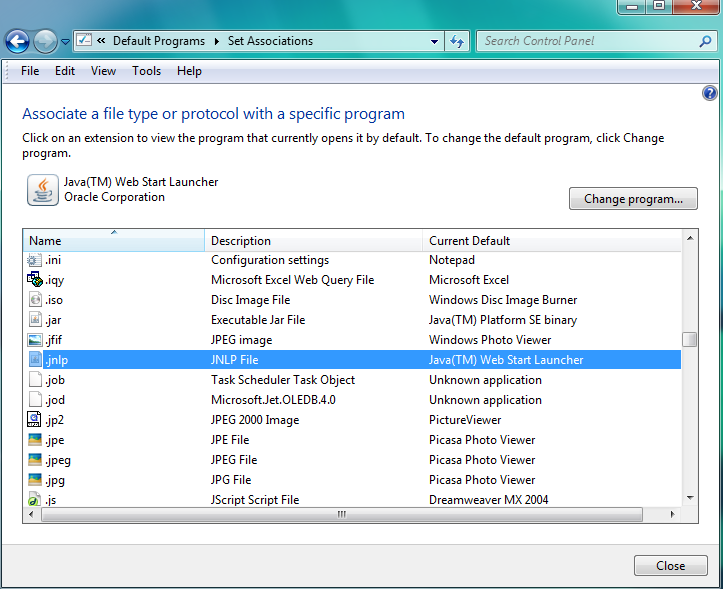Click 'Microsoft Excel Web Query File' text
723x589 pixels.
pyautogui.click(x=292, y=280)
